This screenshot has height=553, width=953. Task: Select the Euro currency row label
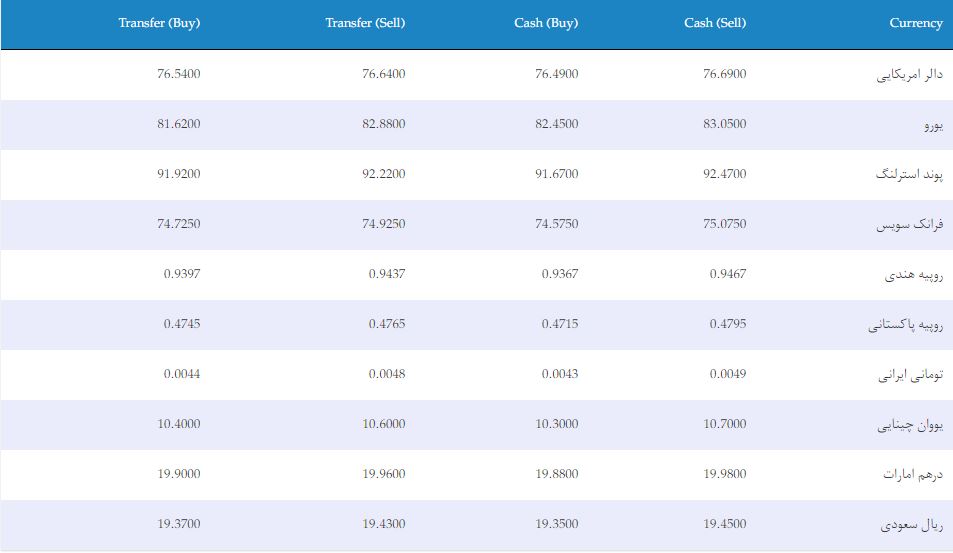pyautogui.click(x=934, y=125)
